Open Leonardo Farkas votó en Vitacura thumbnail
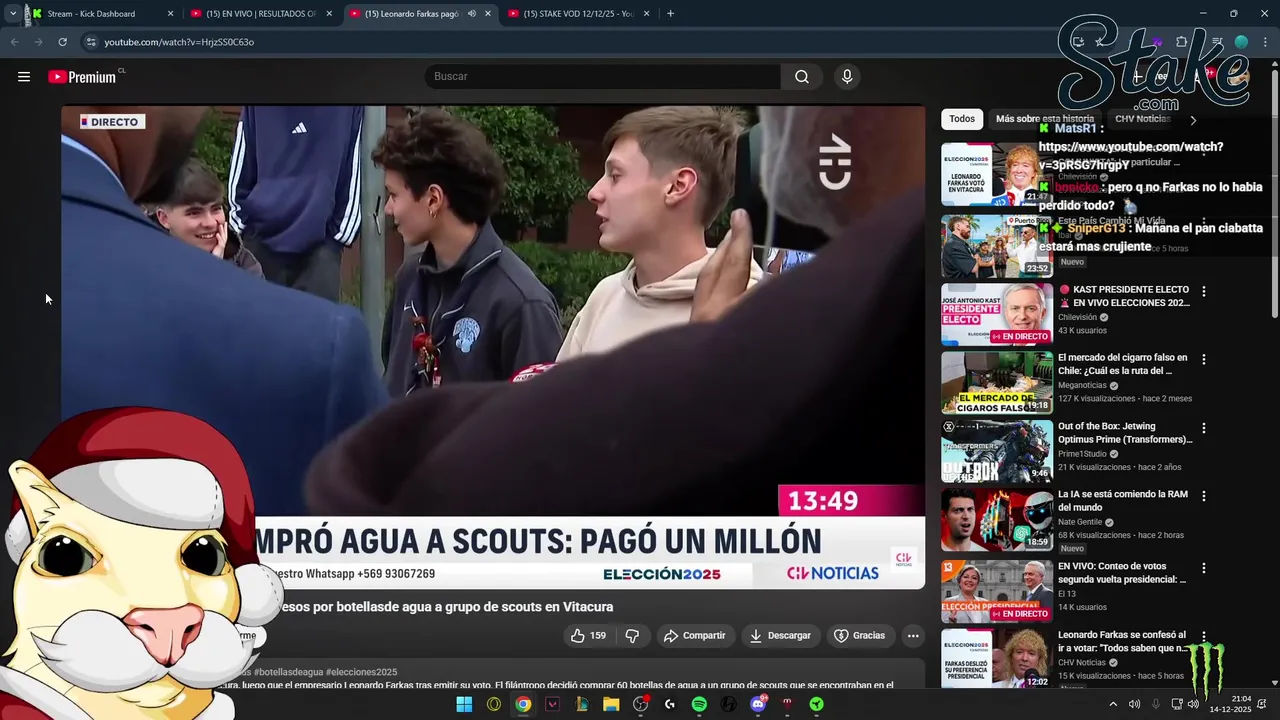Image resolution: width=1280 pixels, height=720 pixels. [997, 174]
